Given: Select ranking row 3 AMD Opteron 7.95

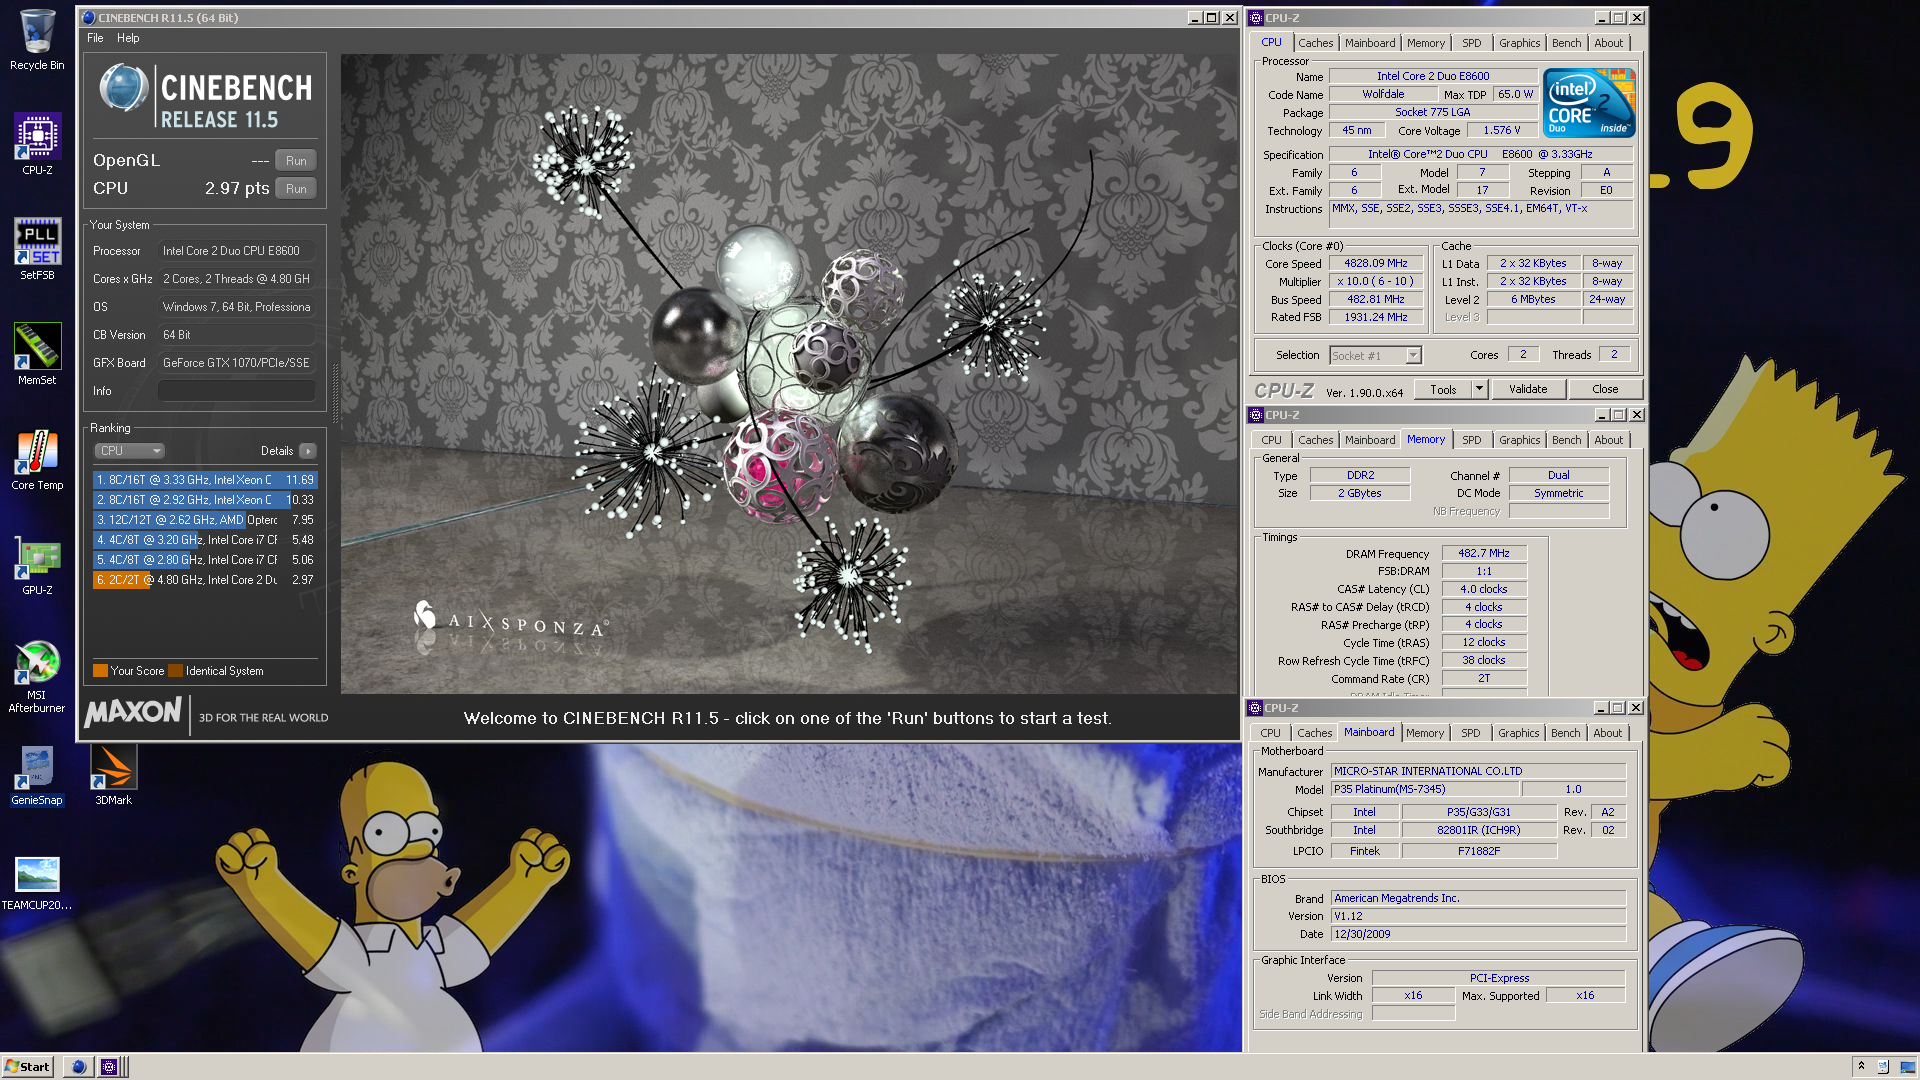Looking at the screenshot, I should [x=205, y=520].
